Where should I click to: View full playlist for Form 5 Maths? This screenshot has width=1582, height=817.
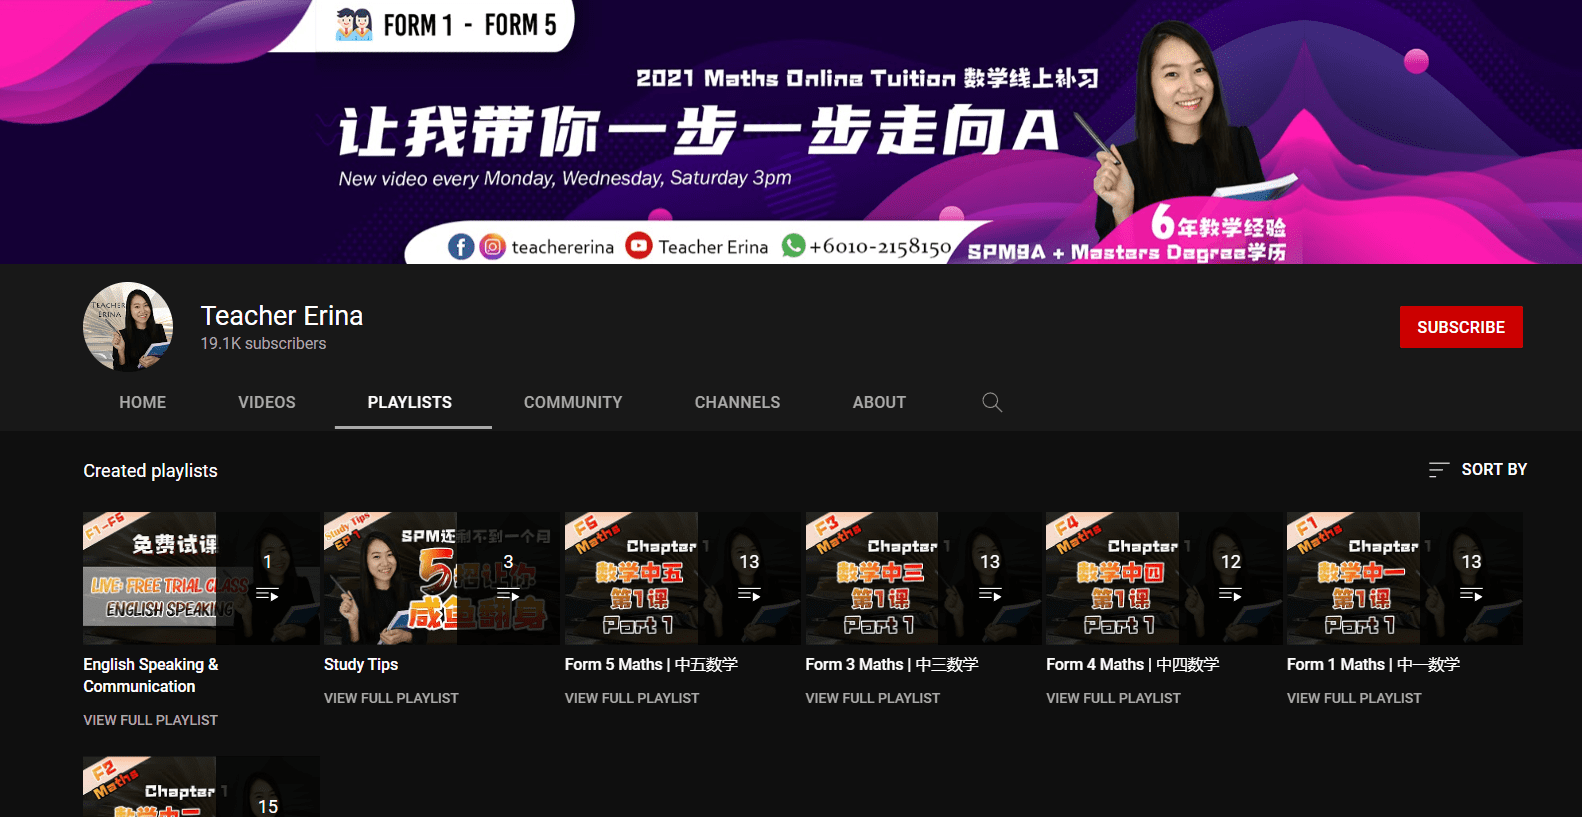(632, 698)
